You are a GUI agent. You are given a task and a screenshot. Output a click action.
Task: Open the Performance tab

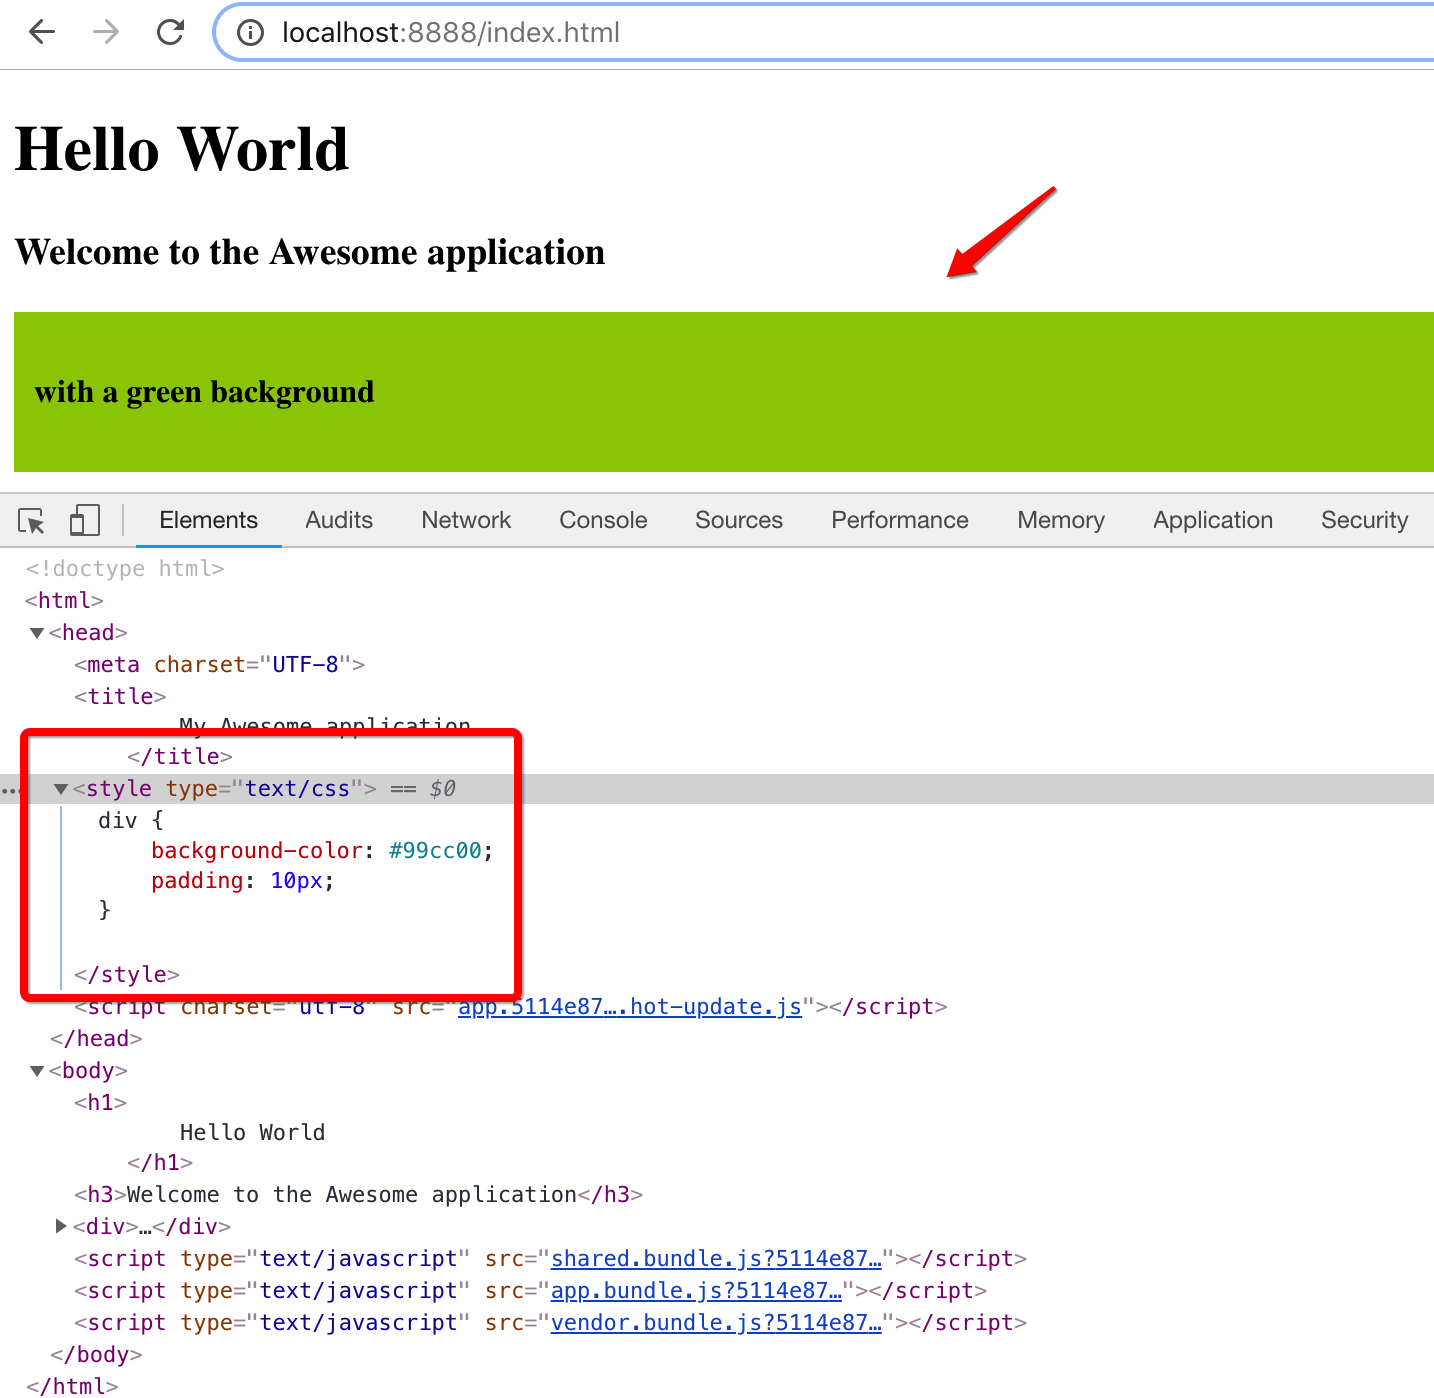pyautogui.click(x=900, y=520)
